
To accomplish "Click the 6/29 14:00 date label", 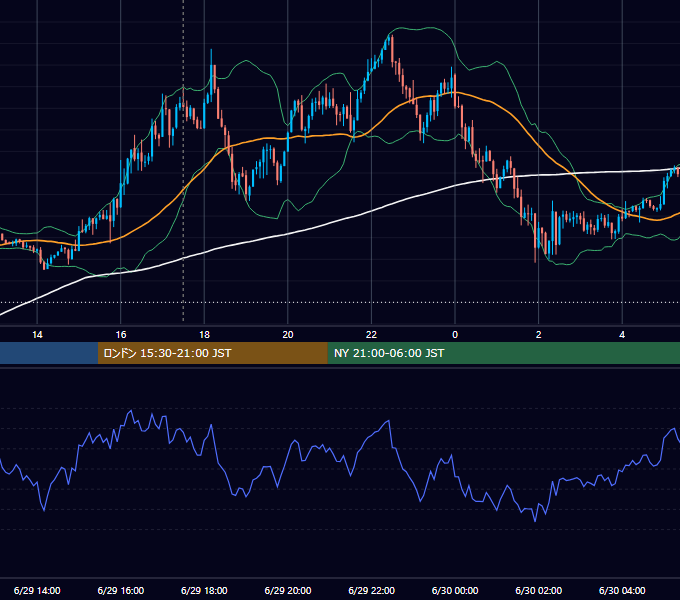I will coord(37,590).
